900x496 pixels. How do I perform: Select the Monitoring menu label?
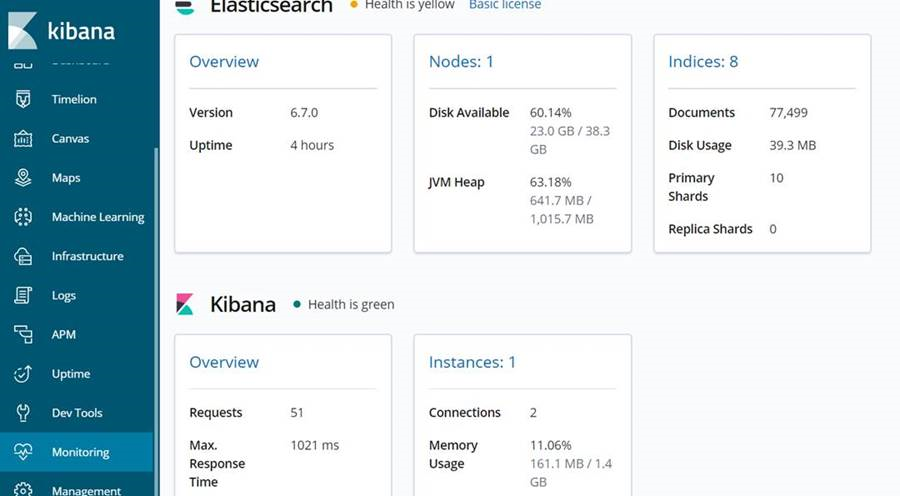[x=80, y=452]
